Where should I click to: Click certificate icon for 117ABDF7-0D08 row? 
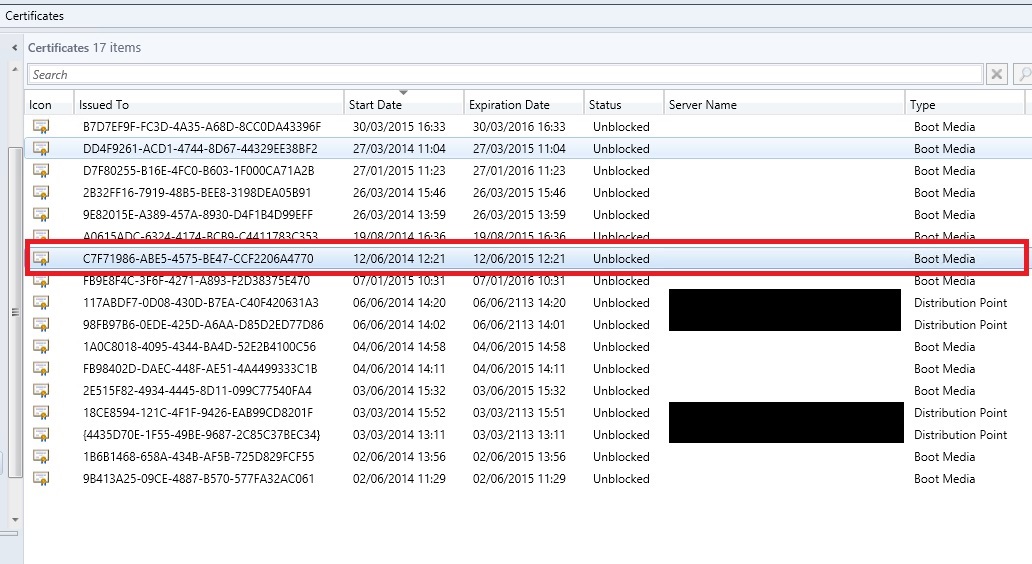pos(41,303)
